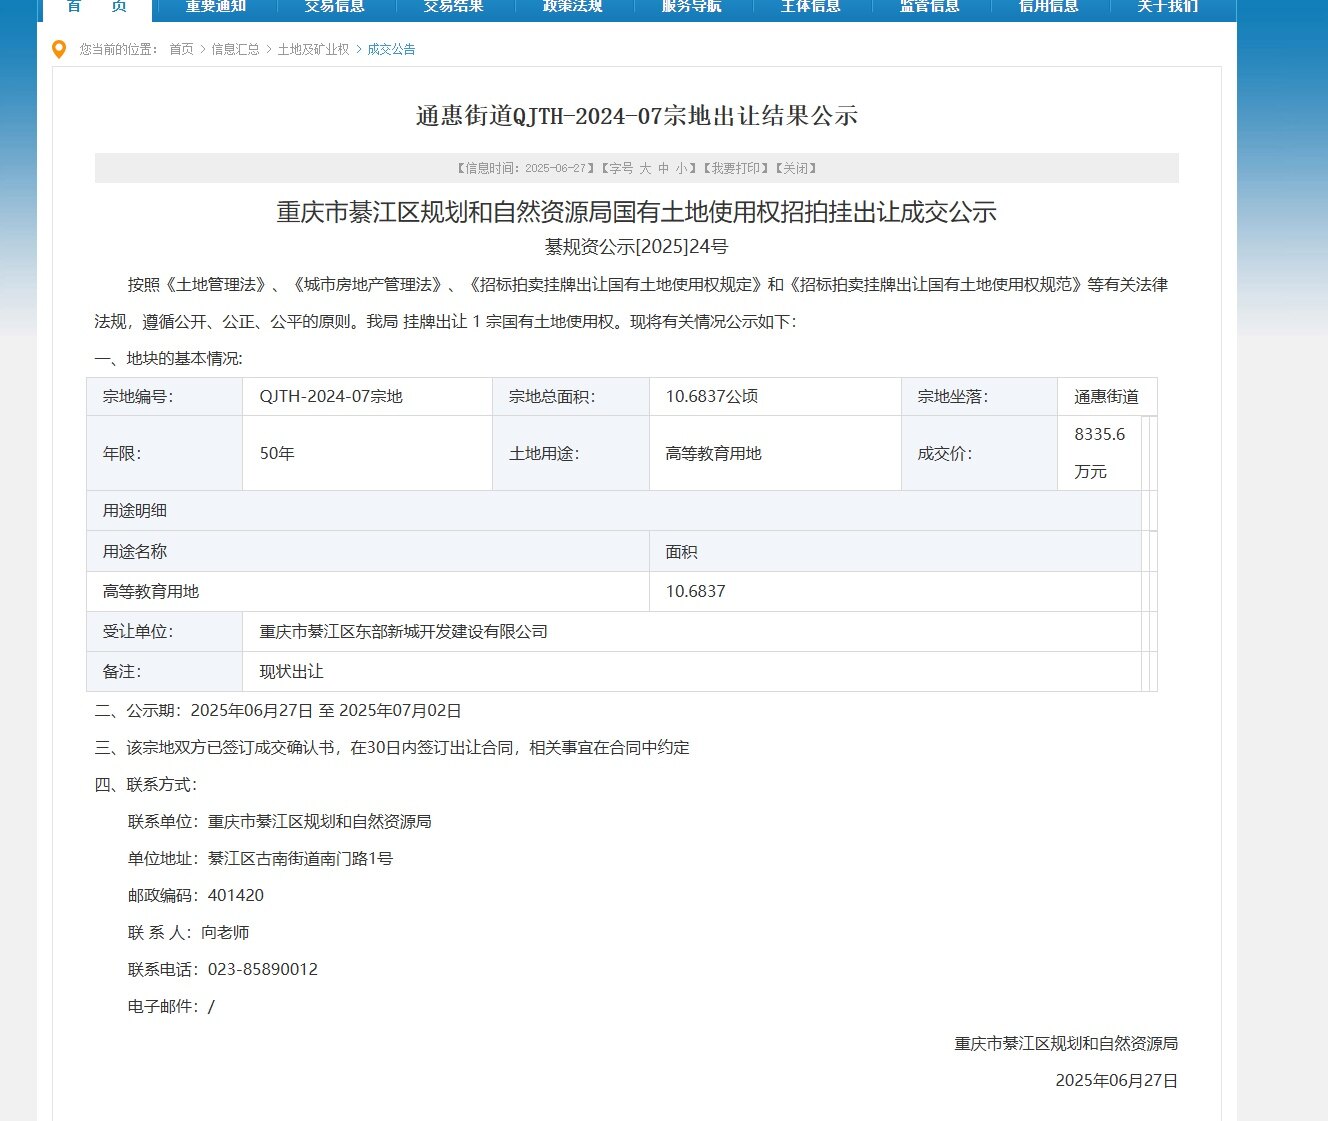Go to 关于我们 page
The height and width of the screenshot is (1121, 1328).
pyautogui.click(x=1168, y=7)
